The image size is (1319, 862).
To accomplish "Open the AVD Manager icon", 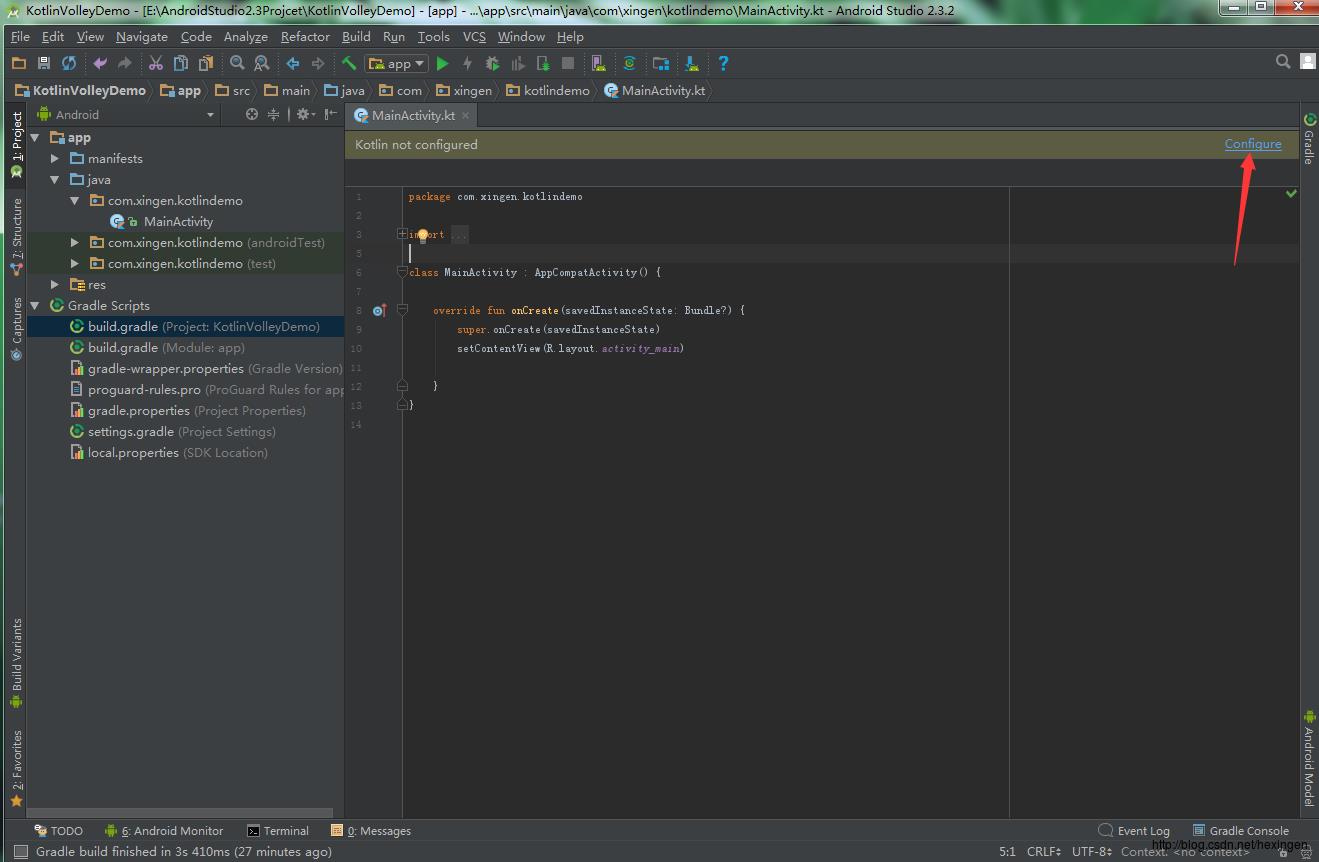I will (x=599, y=63).
